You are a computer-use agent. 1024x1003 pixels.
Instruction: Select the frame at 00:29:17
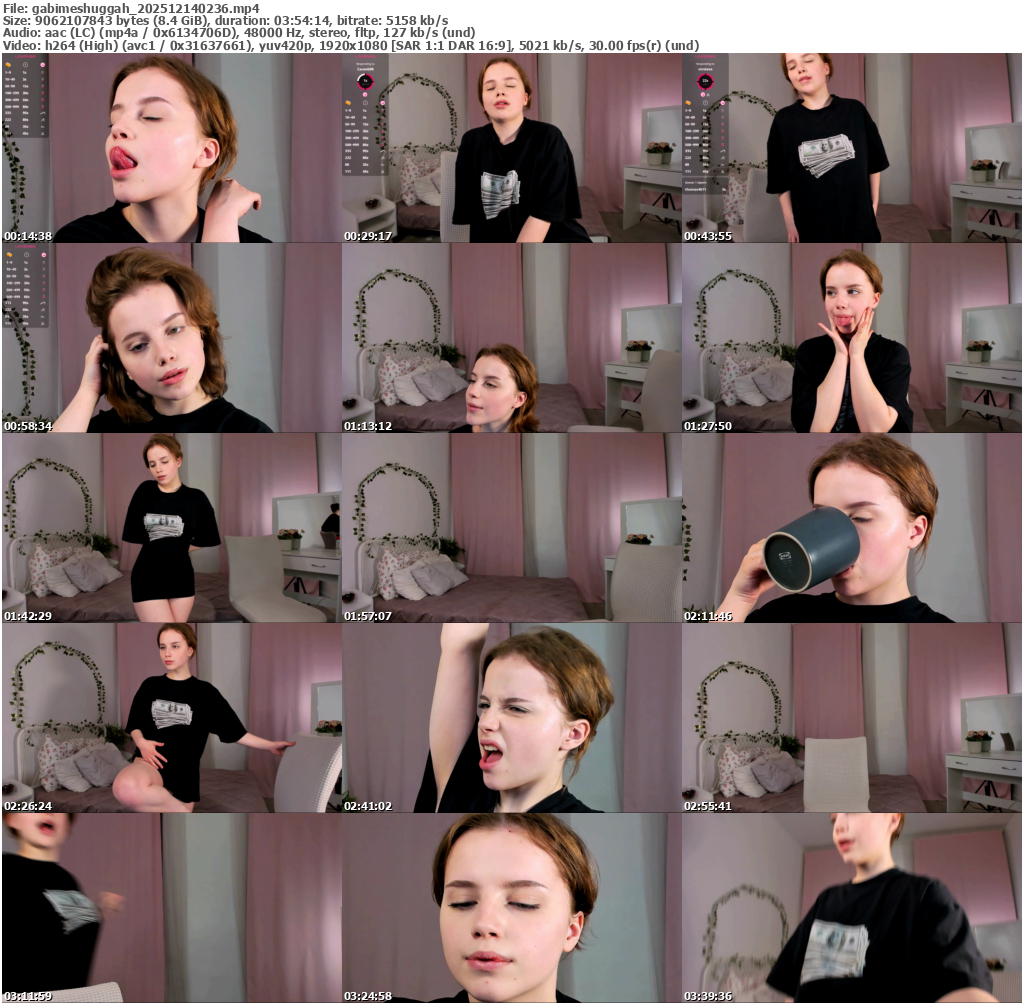[511, 148]
